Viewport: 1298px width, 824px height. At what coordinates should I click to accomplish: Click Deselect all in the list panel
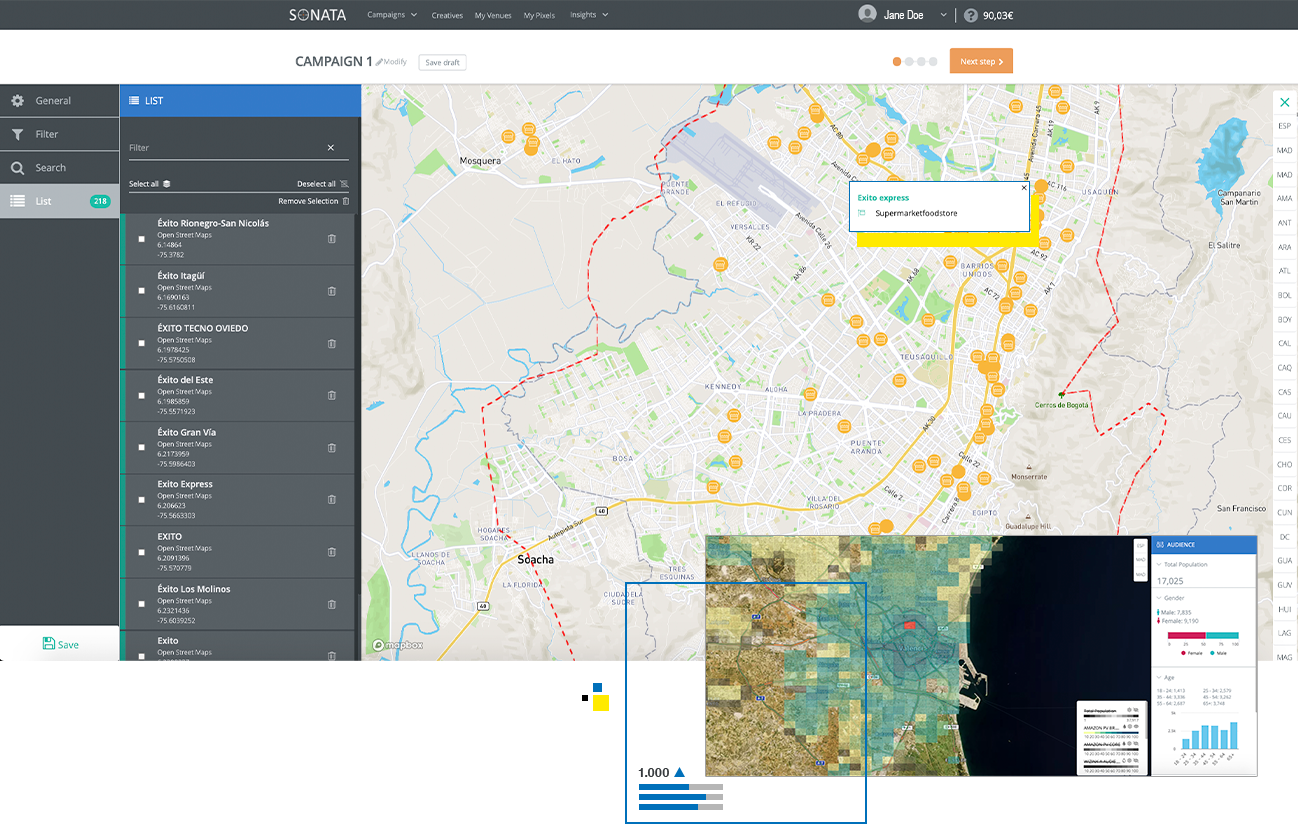(323, 184)
